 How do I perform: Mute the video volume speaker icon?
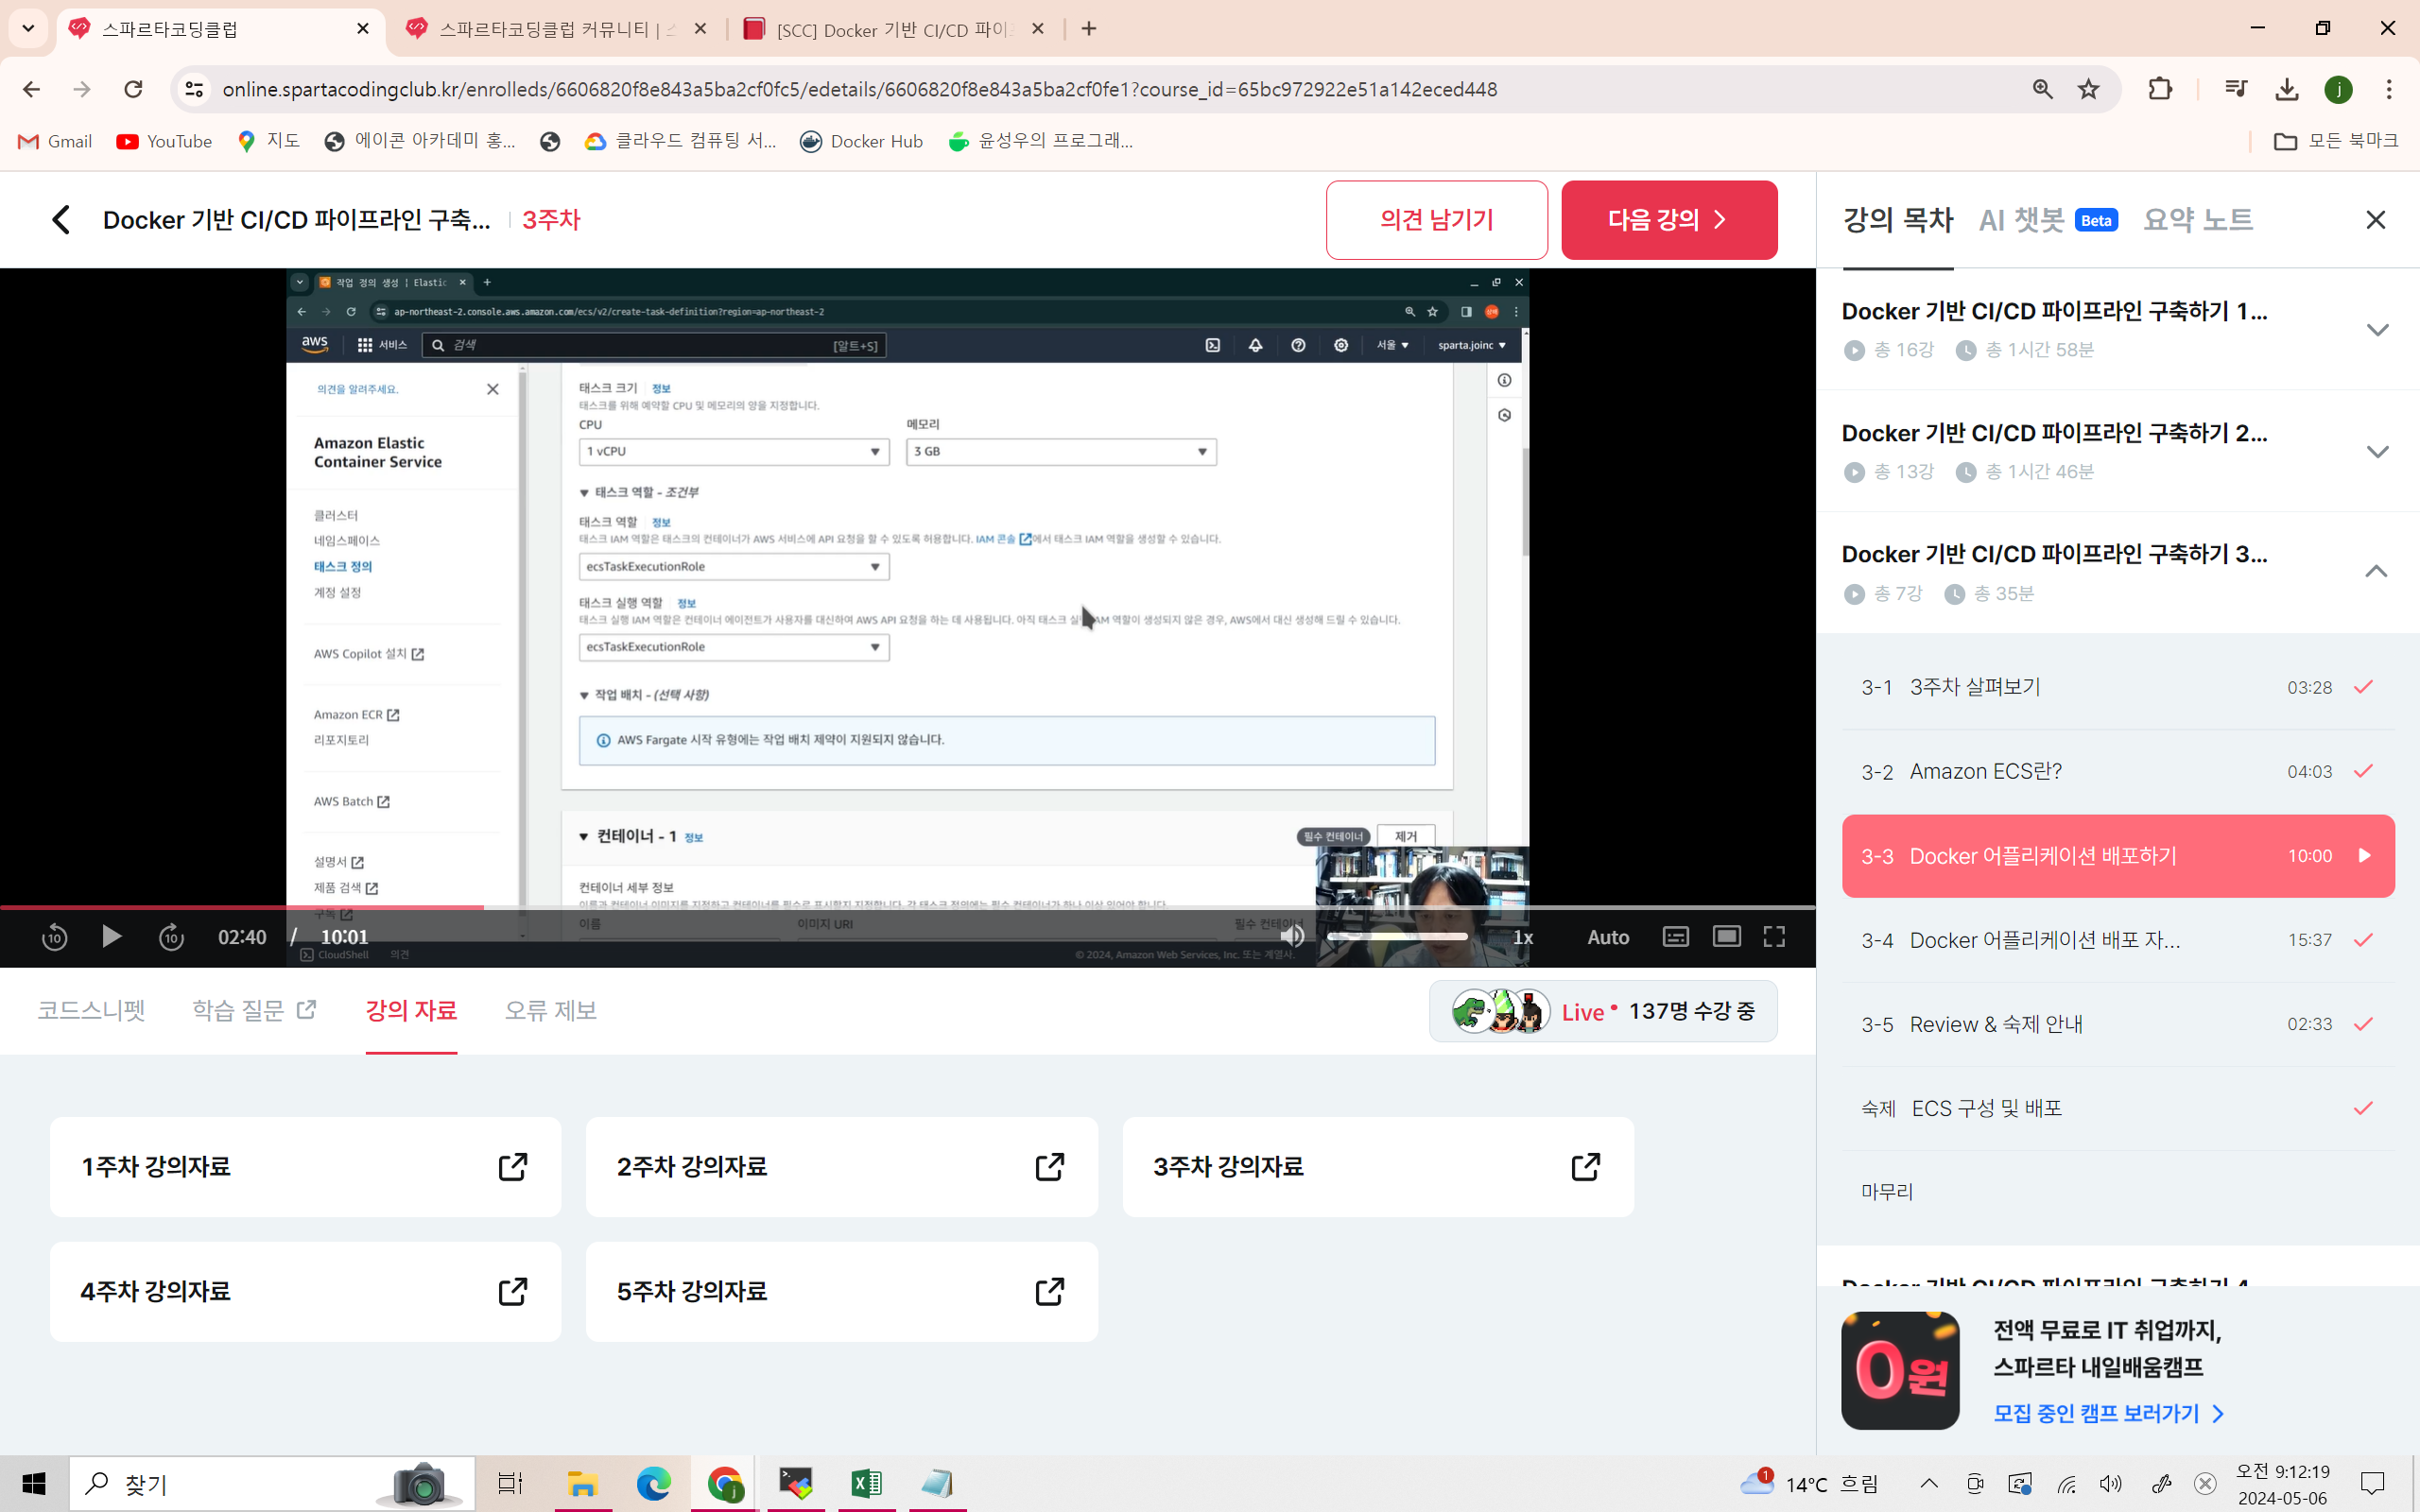(1292, 936)
